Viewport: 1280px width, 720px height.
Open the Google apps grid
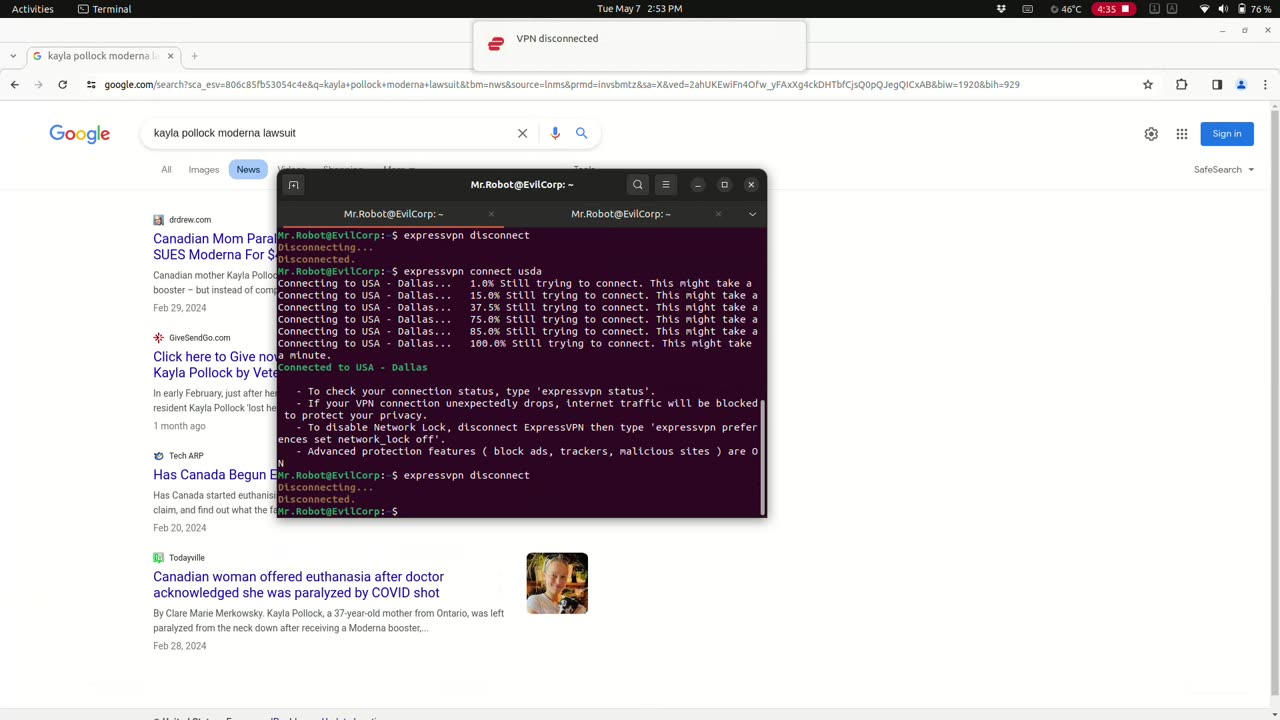click(x=1182, y=134)
